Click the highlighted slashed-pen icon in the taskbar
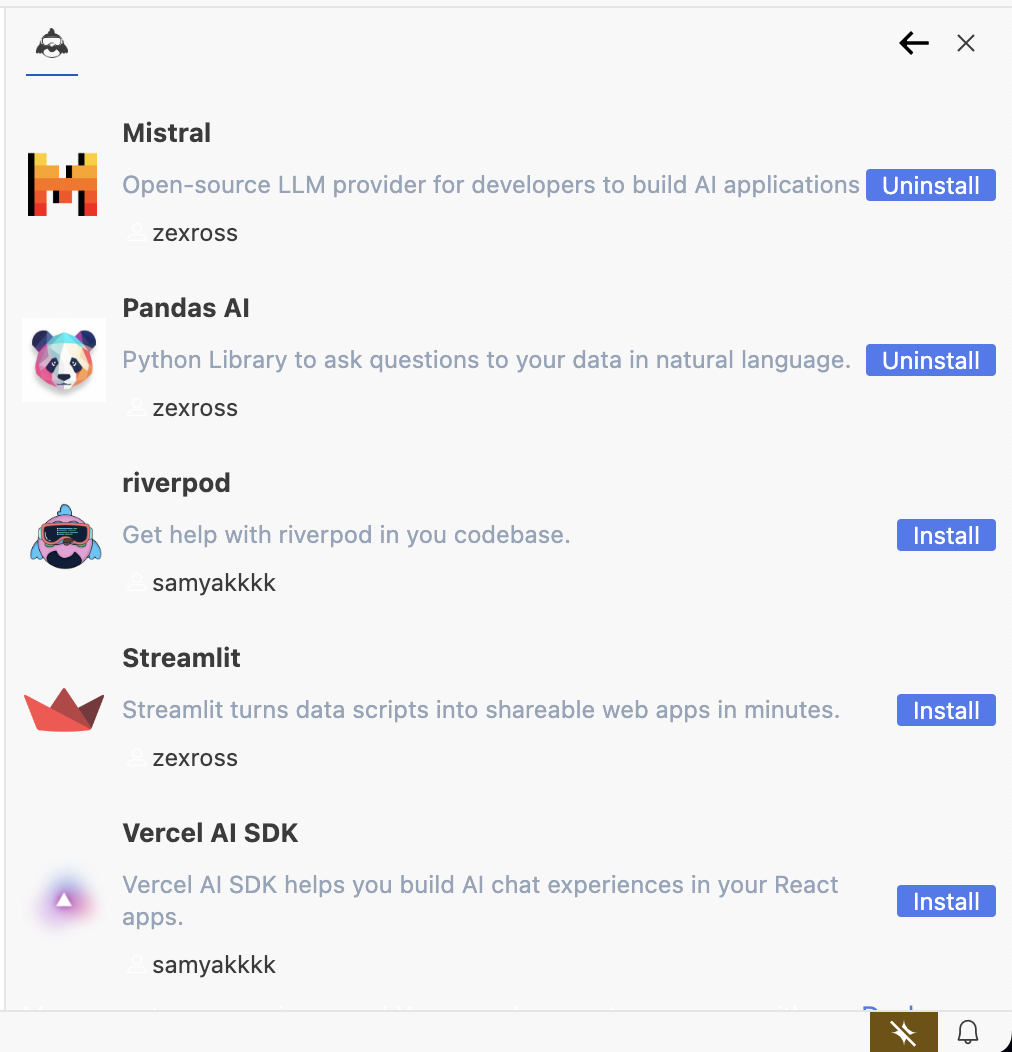Viewport: 1012px width, 1052px height. 903,1031
